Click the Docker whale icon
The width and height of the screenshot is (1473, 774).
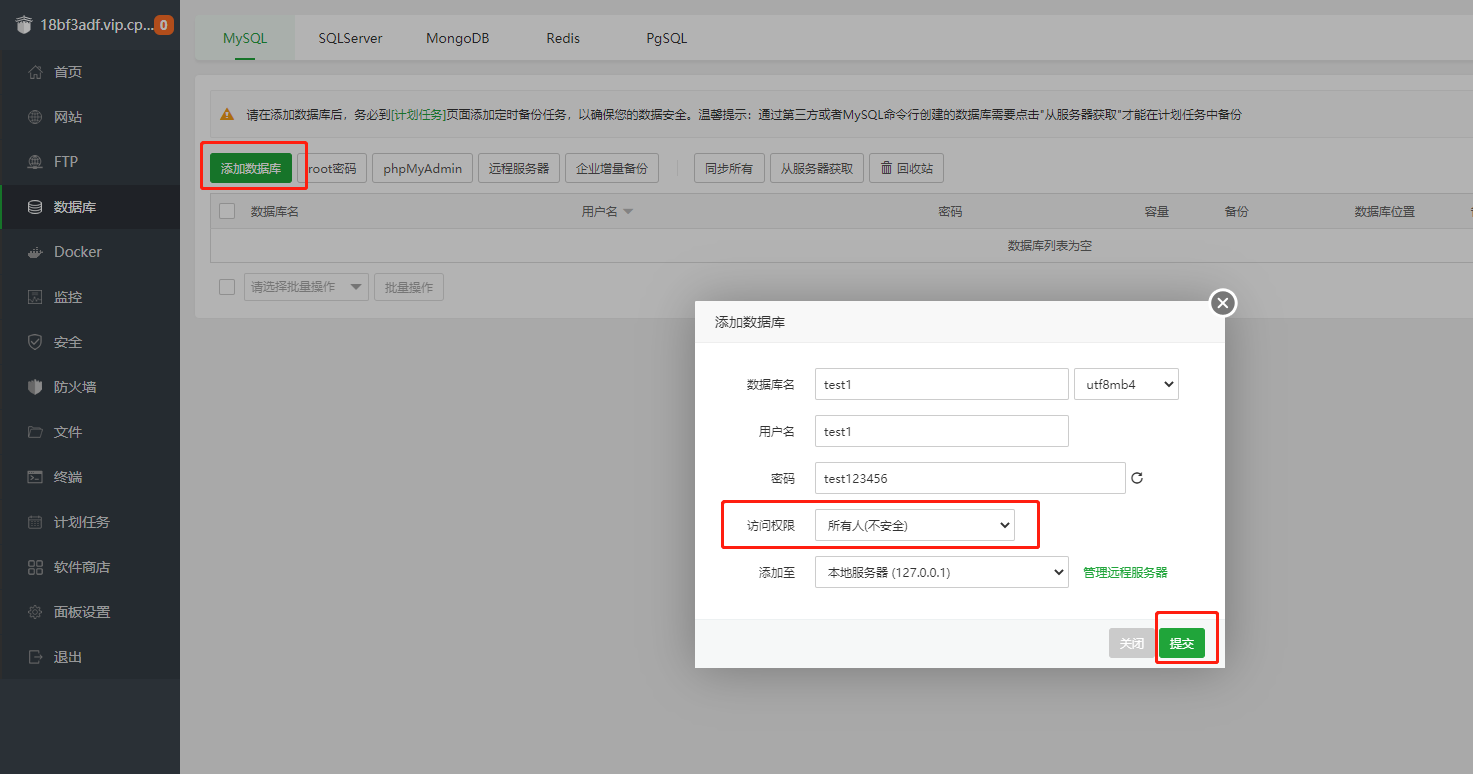click(x=35, y=252)
